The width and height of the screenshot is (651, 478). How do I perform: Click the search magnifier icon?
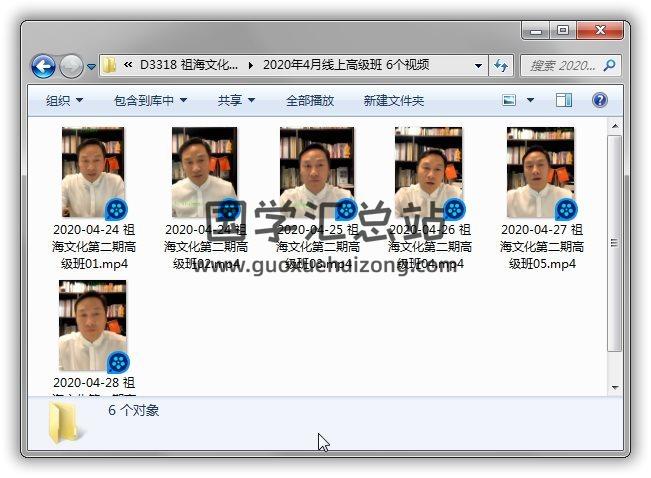coord(609,66)
